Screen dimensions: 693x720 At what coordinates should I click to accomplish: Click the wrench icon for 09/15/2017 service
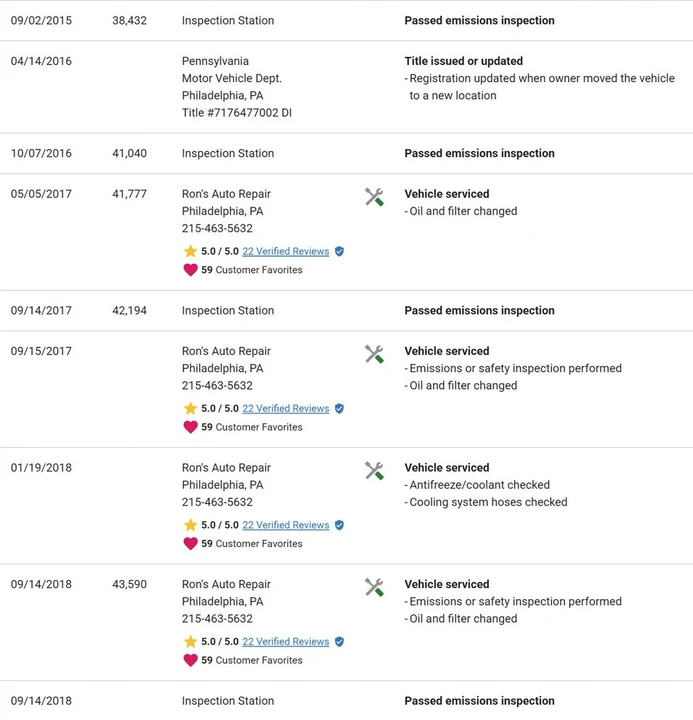[374, 354]
